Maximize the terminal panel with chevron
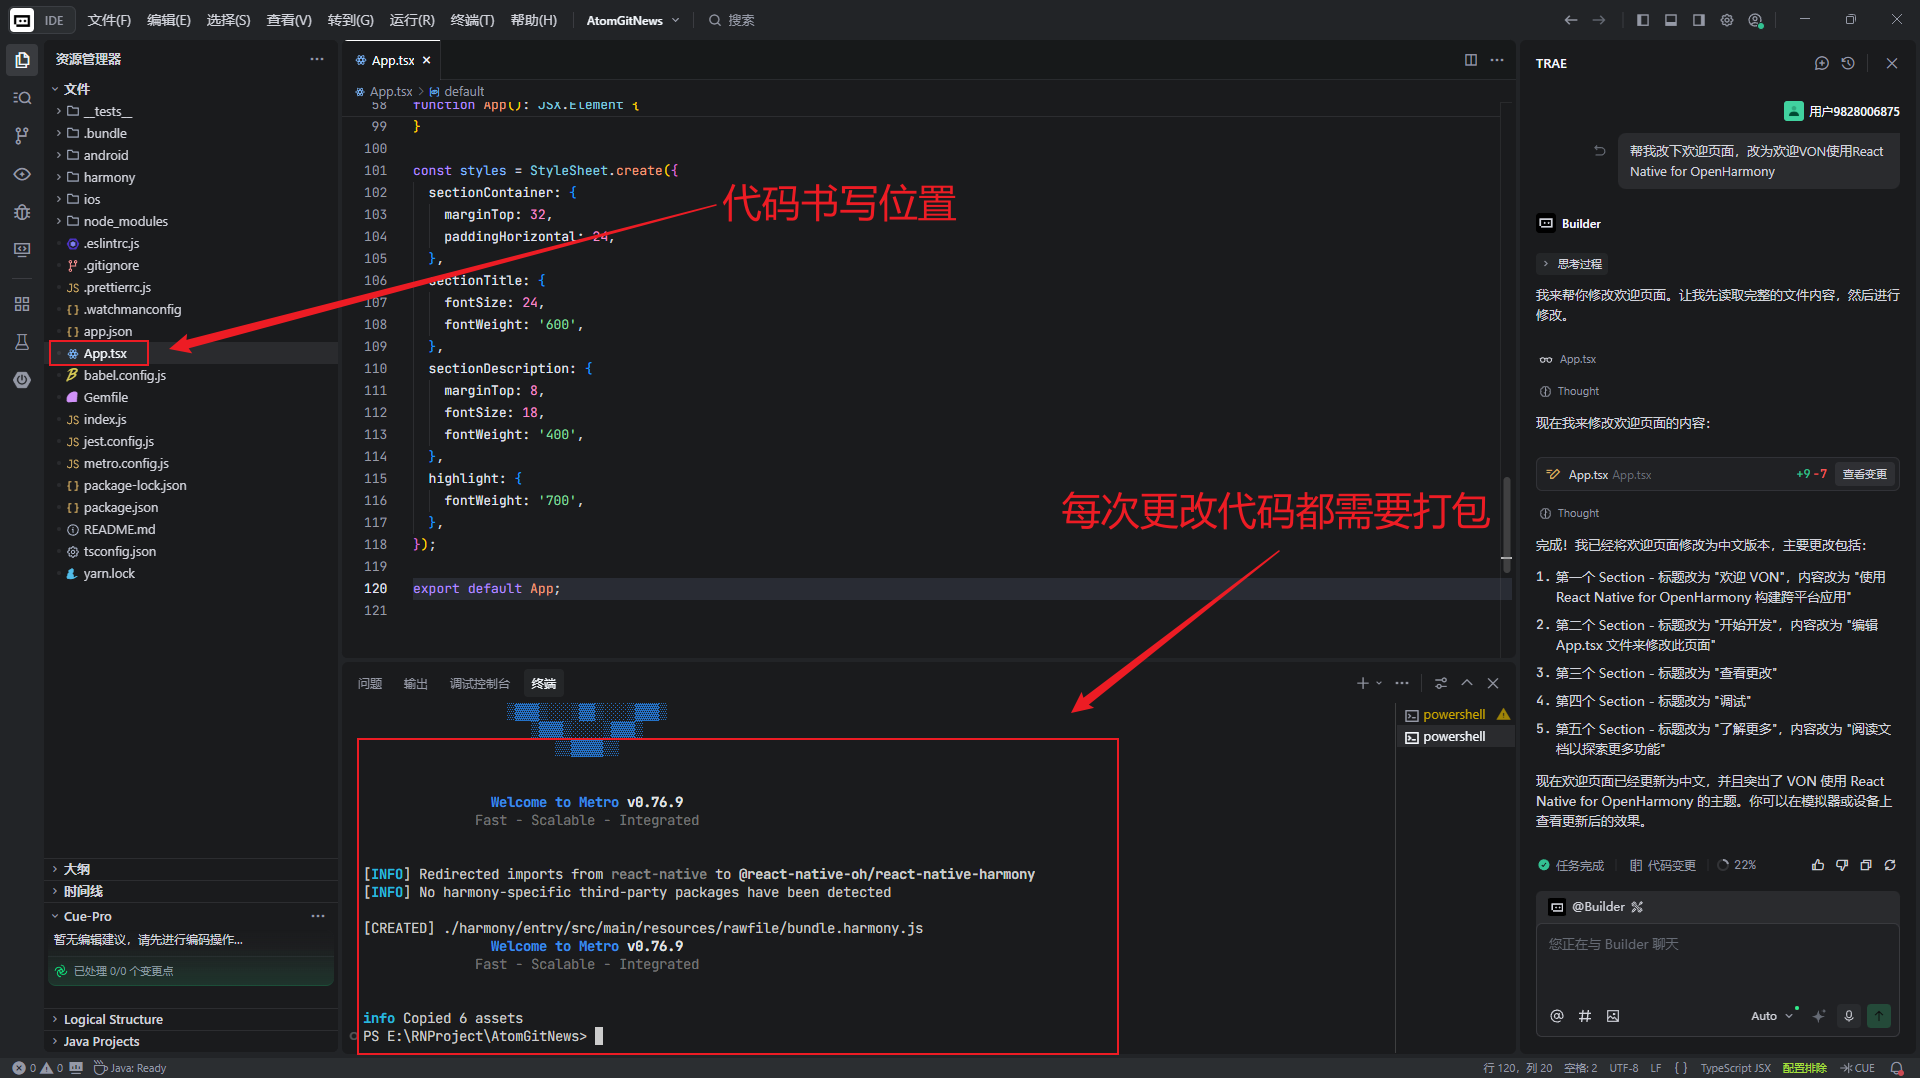Image resolution: width=1920 pixels, height=1078 pixels. pos(1467,683)
